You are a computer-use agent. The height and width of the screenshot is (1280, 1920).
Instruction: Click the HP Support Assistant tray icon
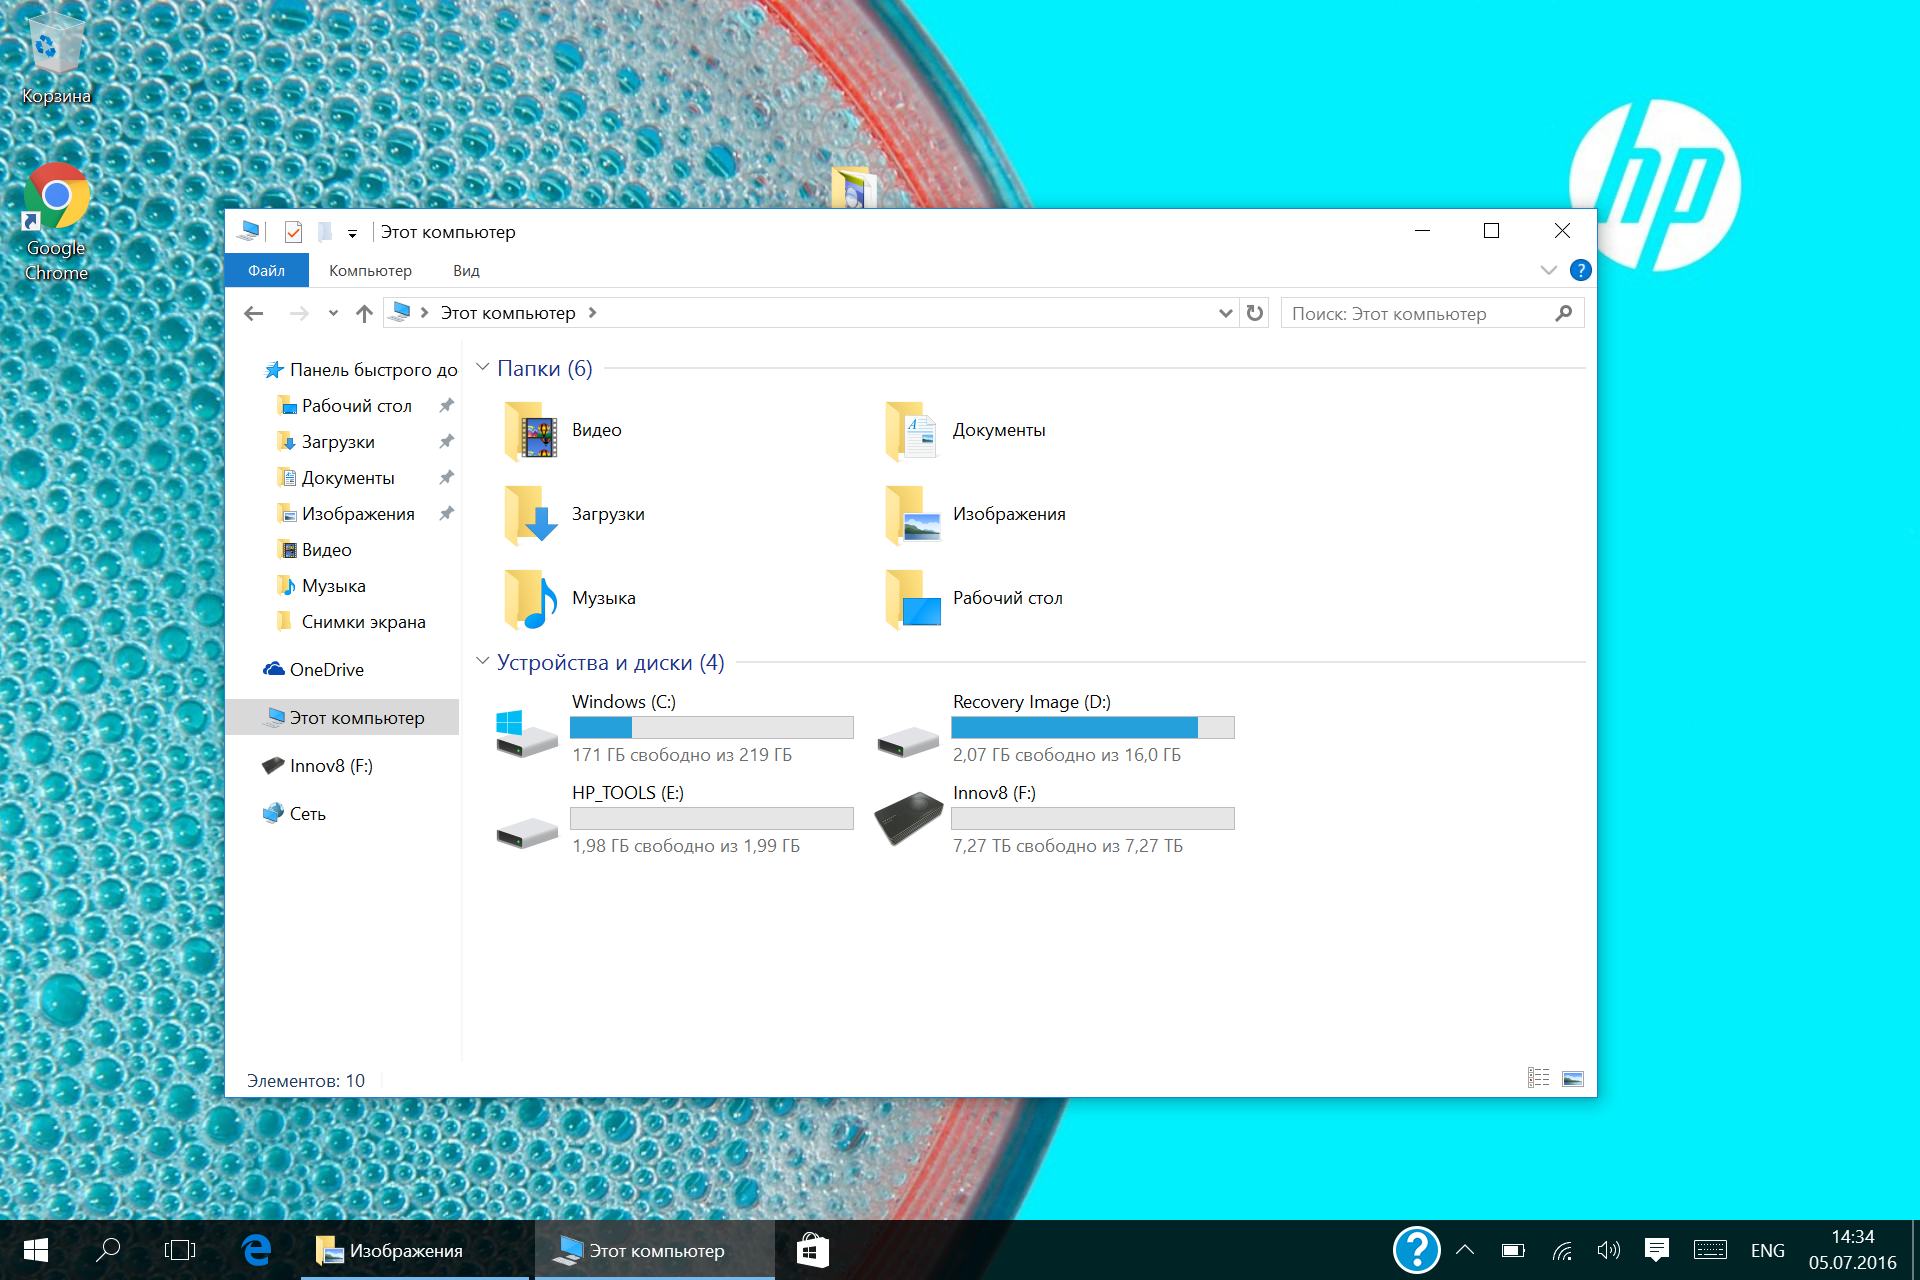1416,1250
